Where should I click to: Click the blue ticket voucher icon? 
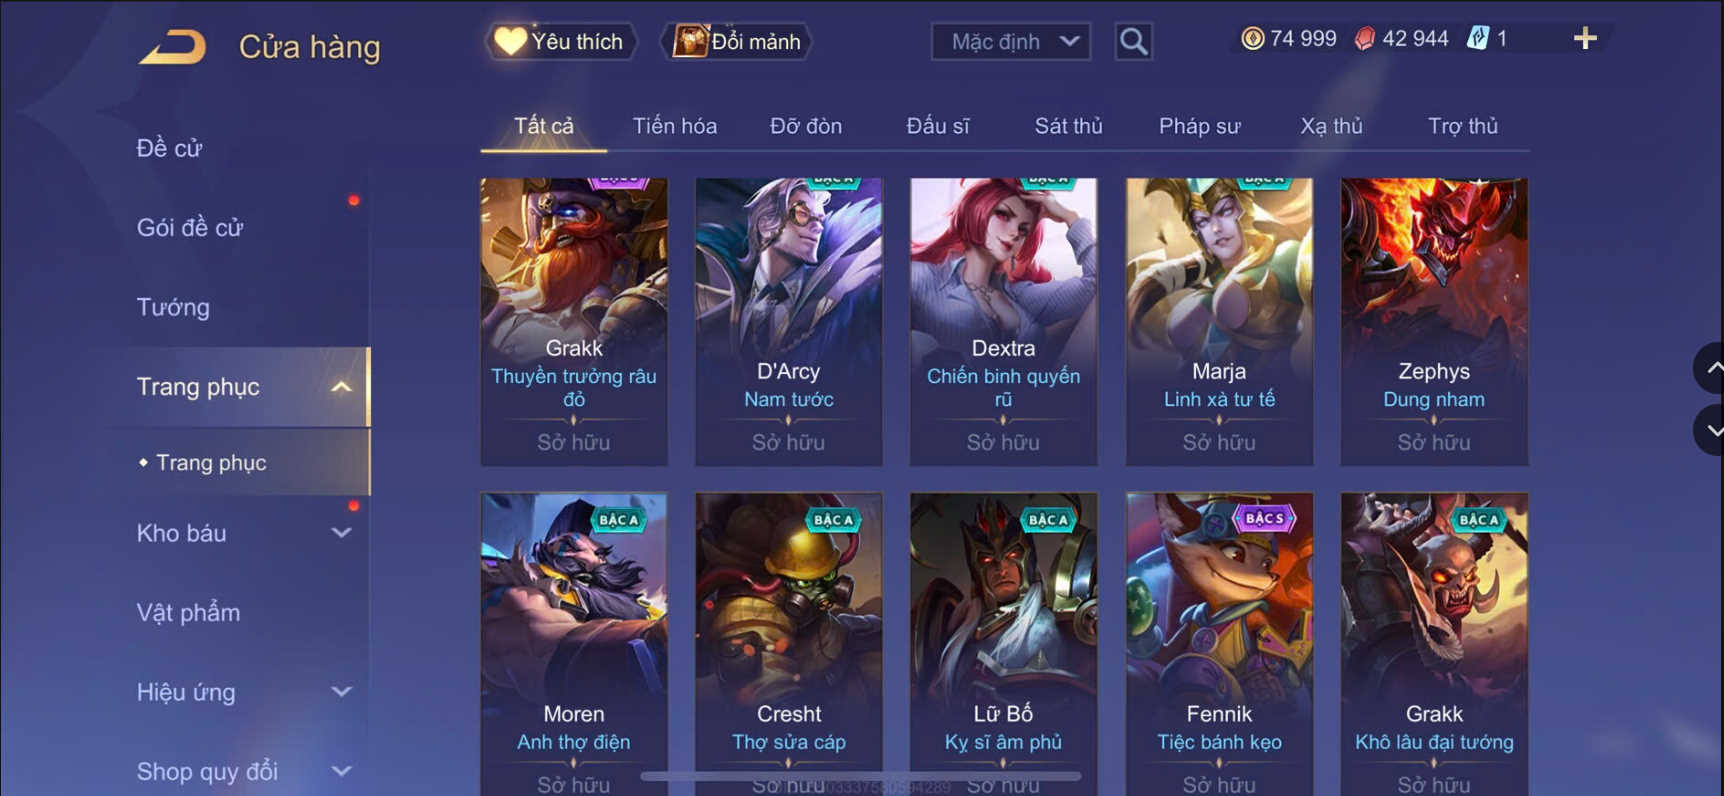tap(1477, 39)
